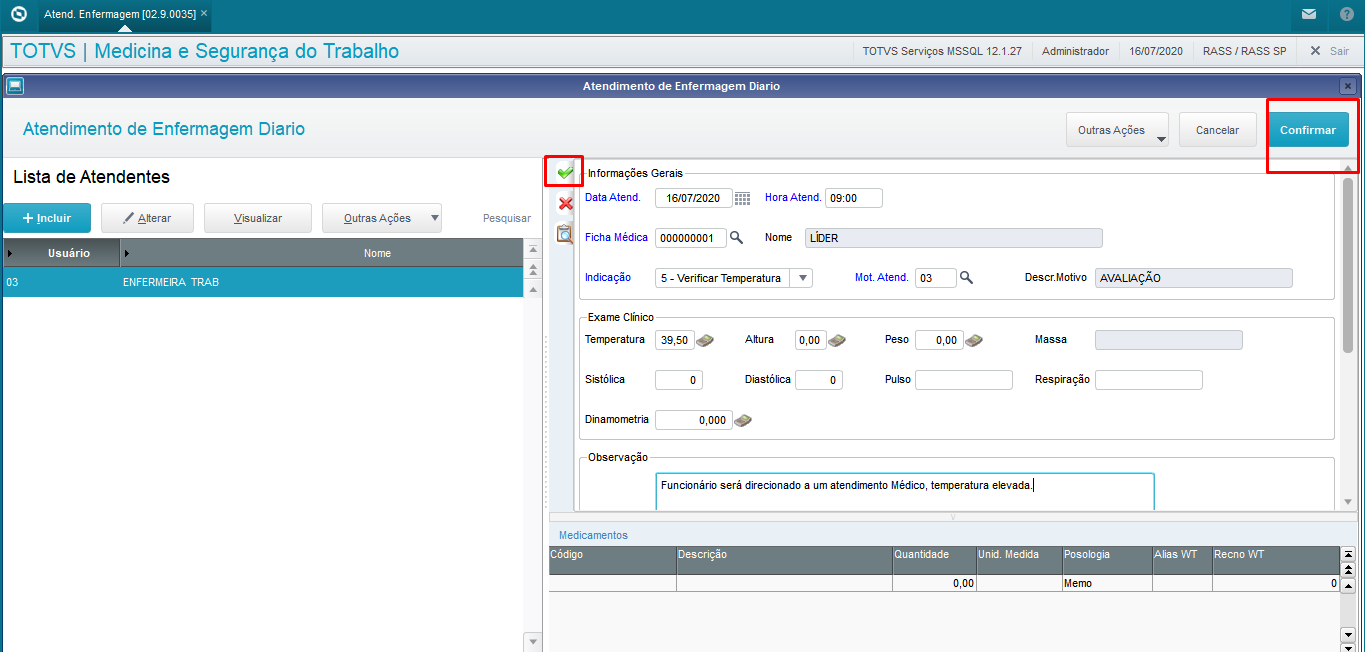1365x652 pixels.
Task: Open the calculator icon next to Dinamometria
Action: pyautogui.click(x=743, y=420)
